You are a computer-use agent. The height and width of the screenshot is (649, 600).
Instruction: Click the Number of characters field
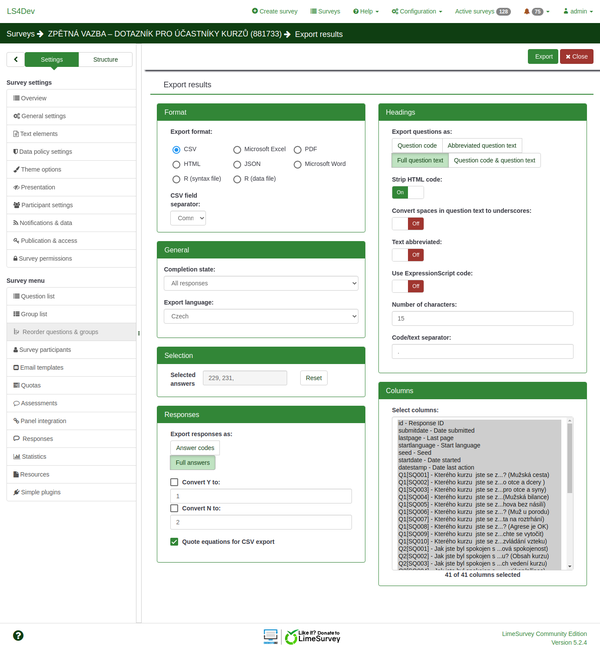click(482, 318)
